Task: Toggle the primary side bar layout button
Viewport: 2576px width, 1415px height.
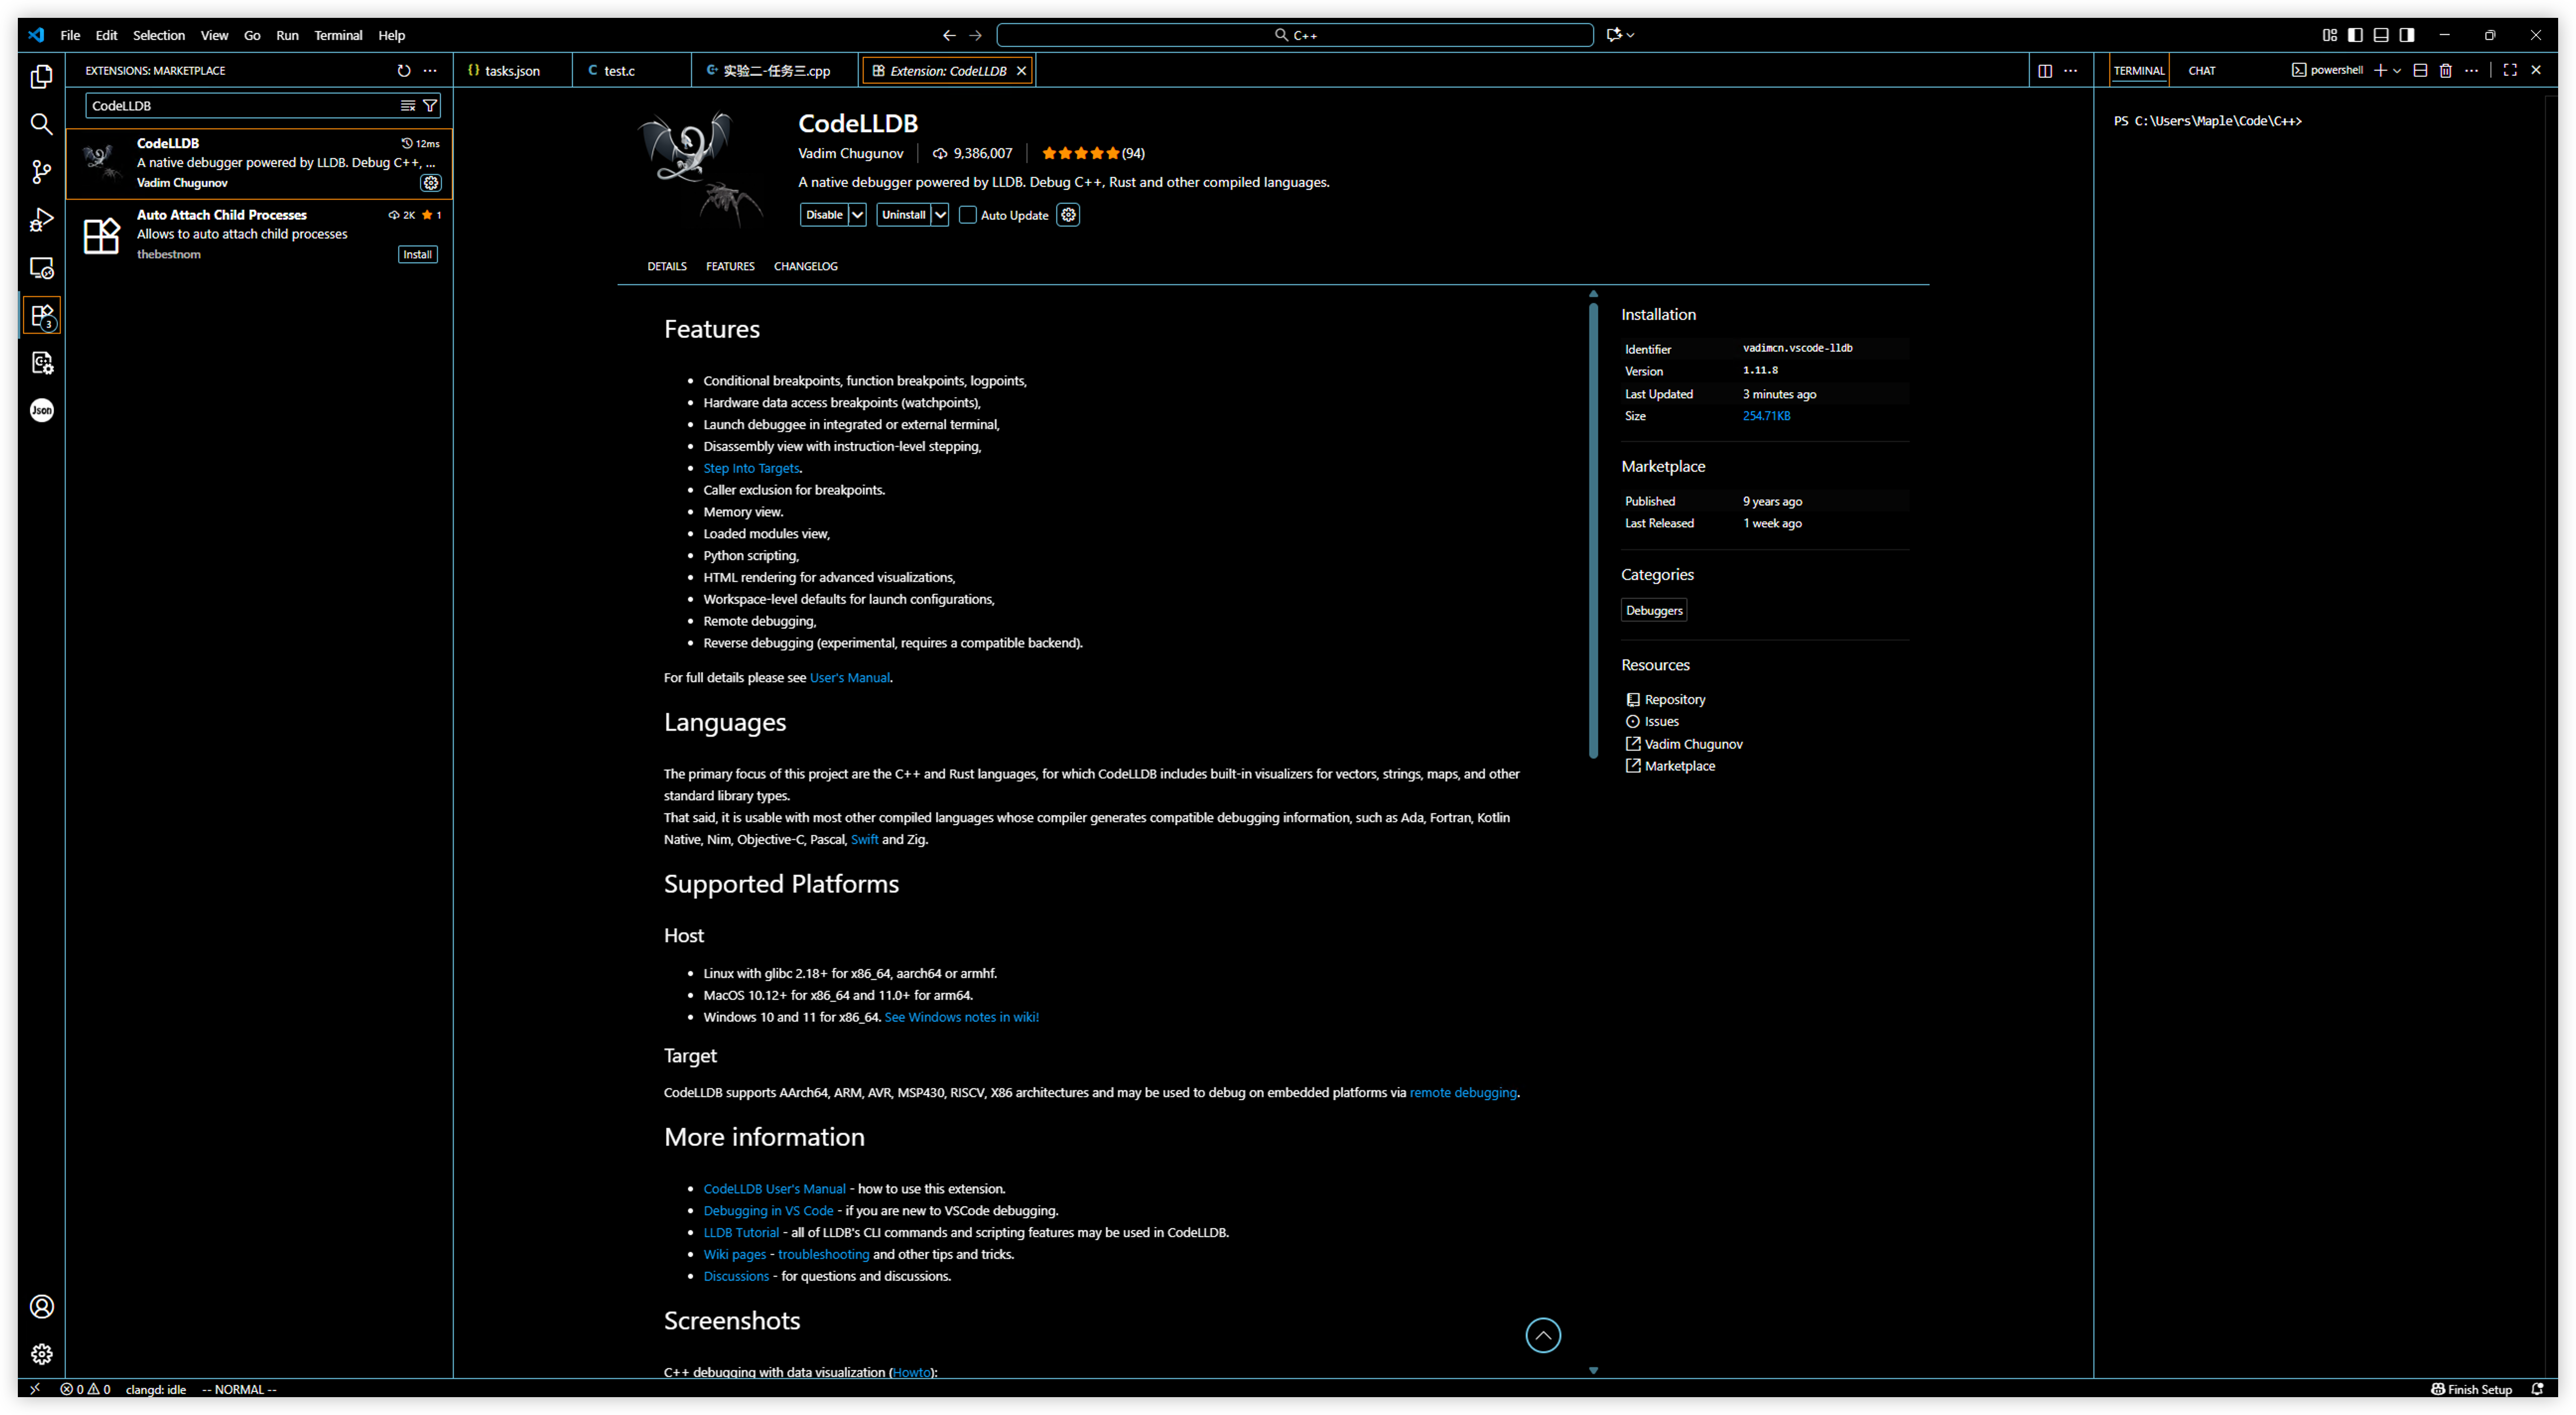Action: (x=2355, y=35)
